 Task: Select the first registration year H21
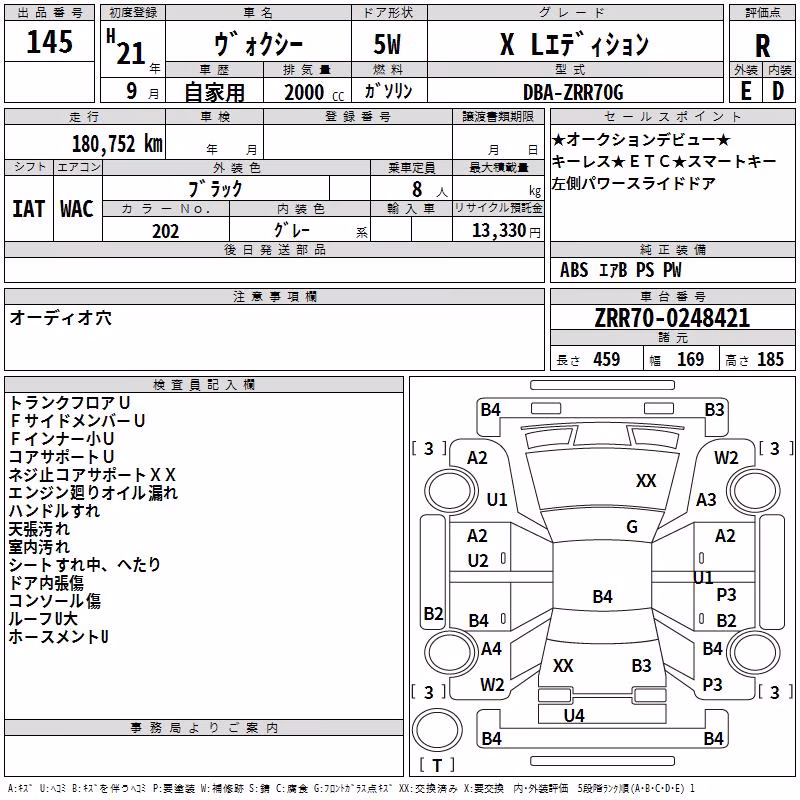[127, 47]
